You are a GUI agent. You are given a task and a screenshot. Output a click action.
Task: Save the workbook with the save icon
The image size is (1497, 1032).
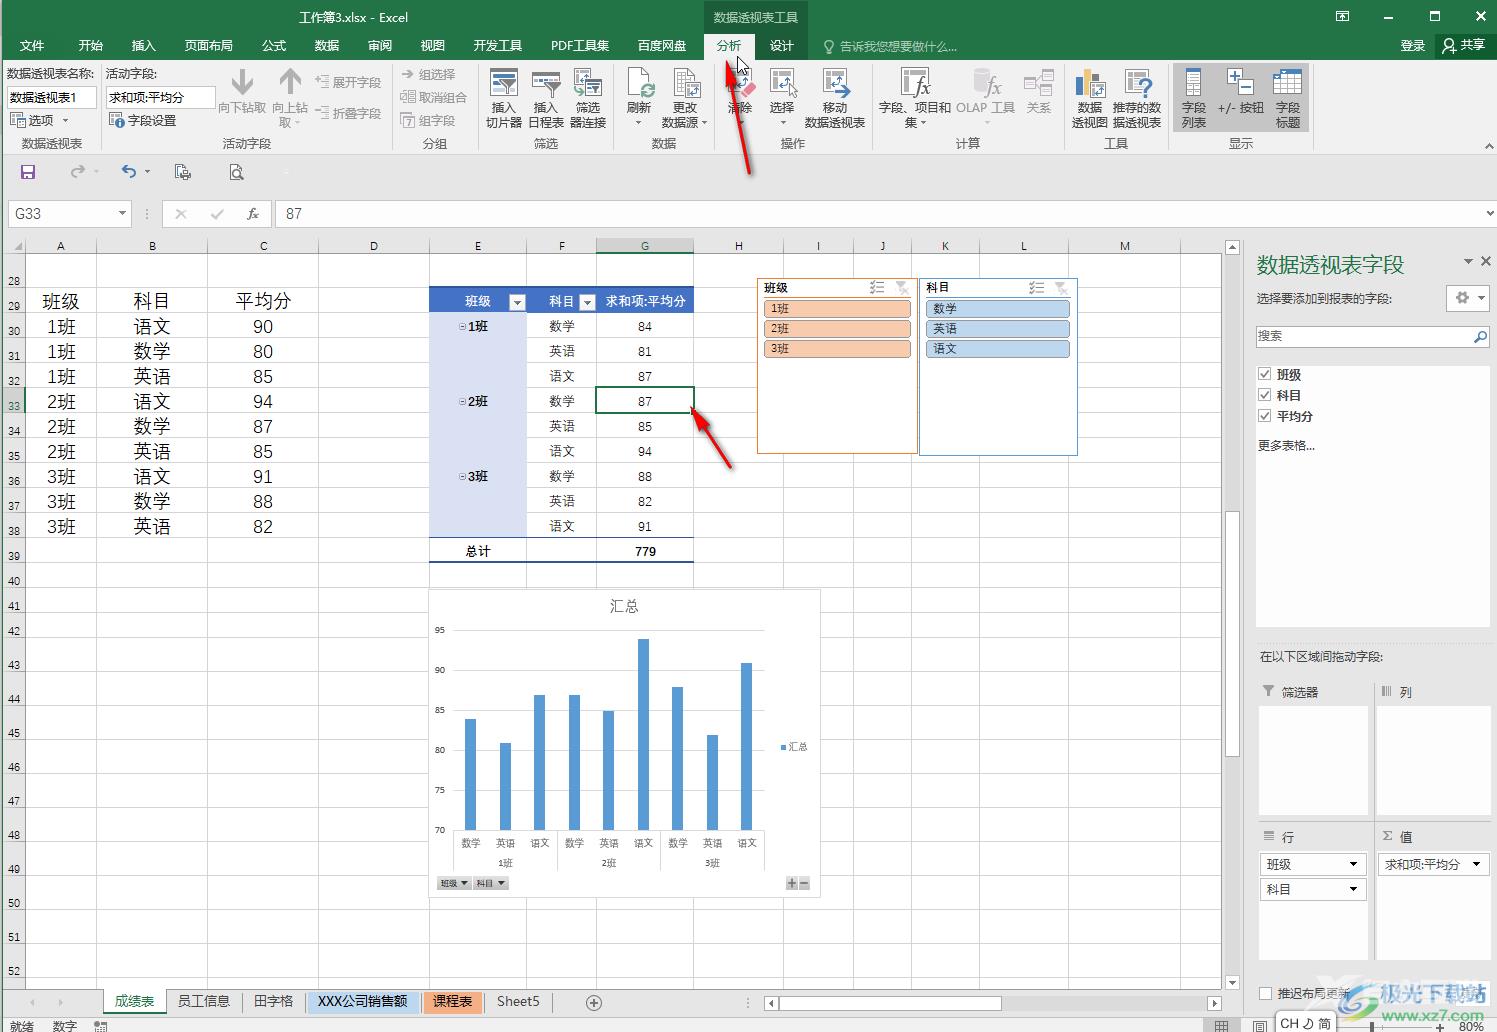coord(28,172)
